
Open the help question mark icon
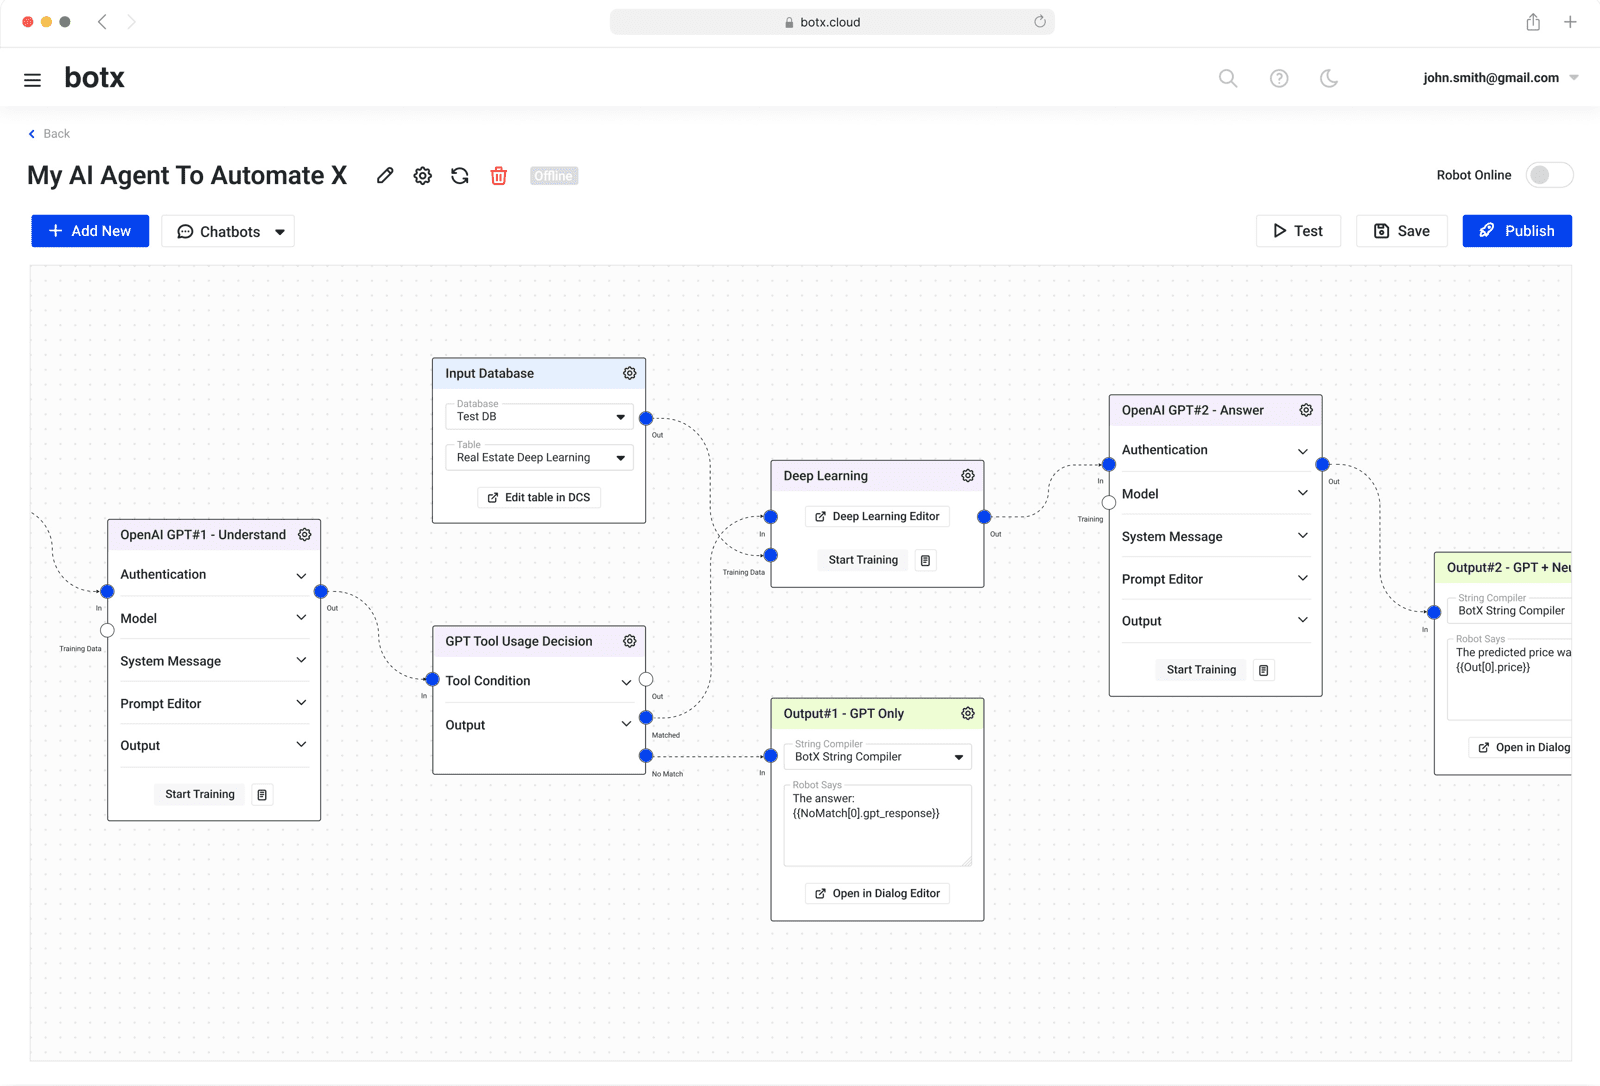[1279, 78]
